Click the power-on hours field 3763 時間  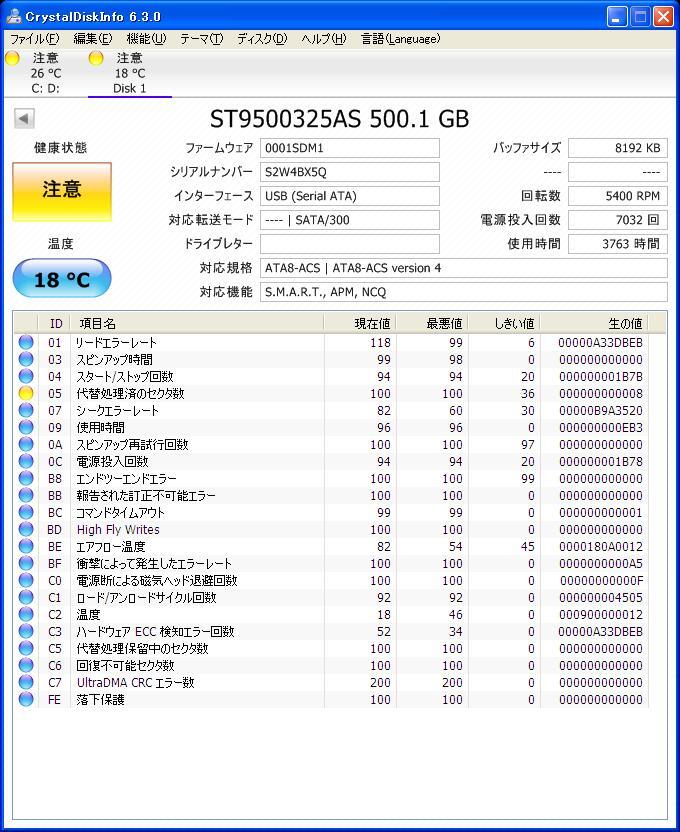click(x=617, y=244)
